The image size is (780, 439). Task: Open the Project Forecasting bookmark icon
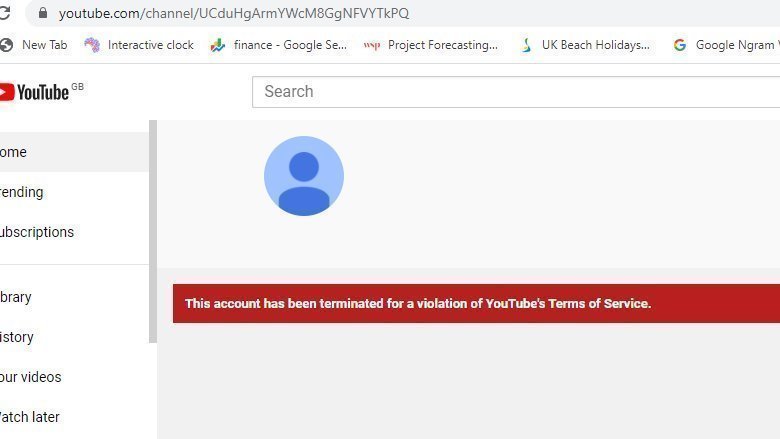372,45
